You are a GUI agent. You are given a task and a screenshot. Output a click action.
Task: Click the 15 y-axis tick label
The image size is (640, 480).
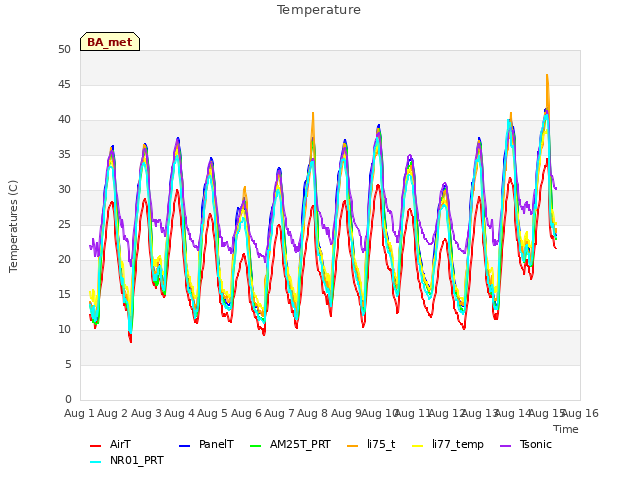[64, 295]
